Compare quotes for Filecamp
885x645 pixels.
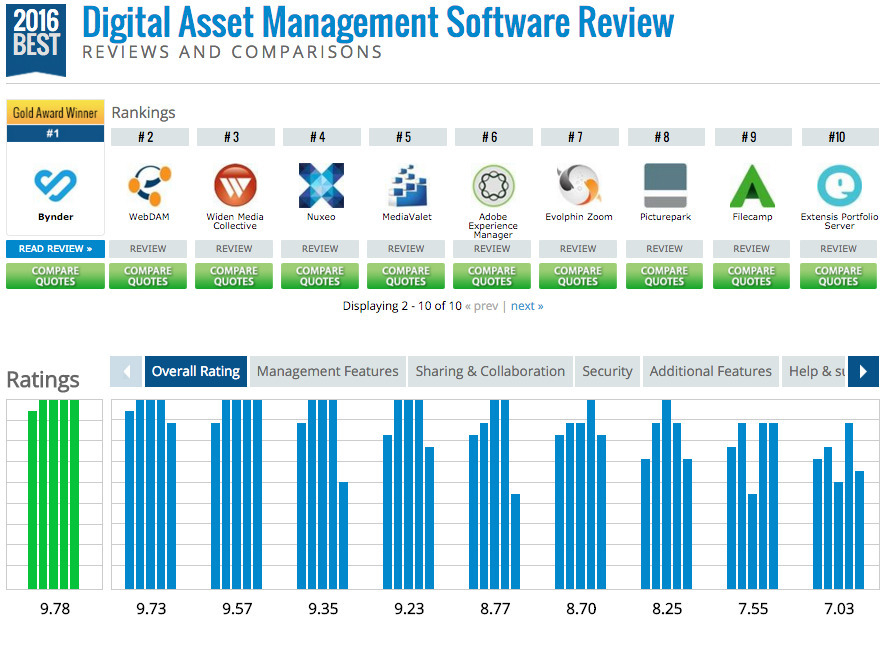(751, 276)
